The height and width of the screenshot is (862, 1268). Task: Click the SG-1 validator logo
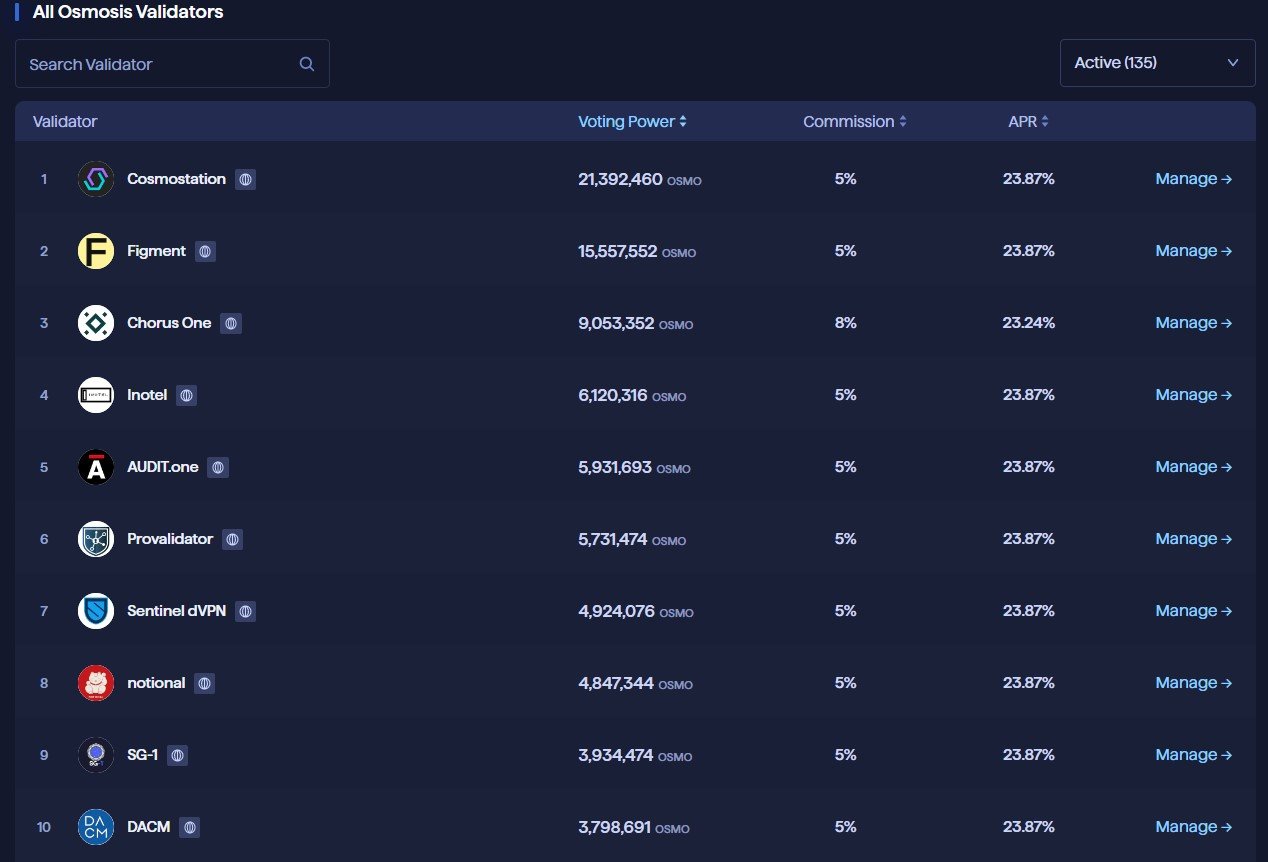click(96, 755)
